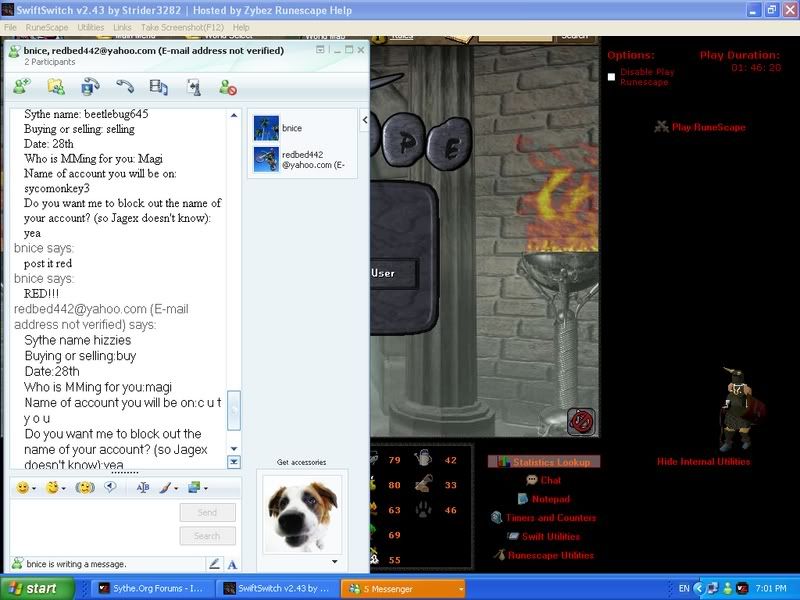Click Take Screenshot(F12) menu item
This screenshot has height=600, width=800.
click(x=182, y=28)
